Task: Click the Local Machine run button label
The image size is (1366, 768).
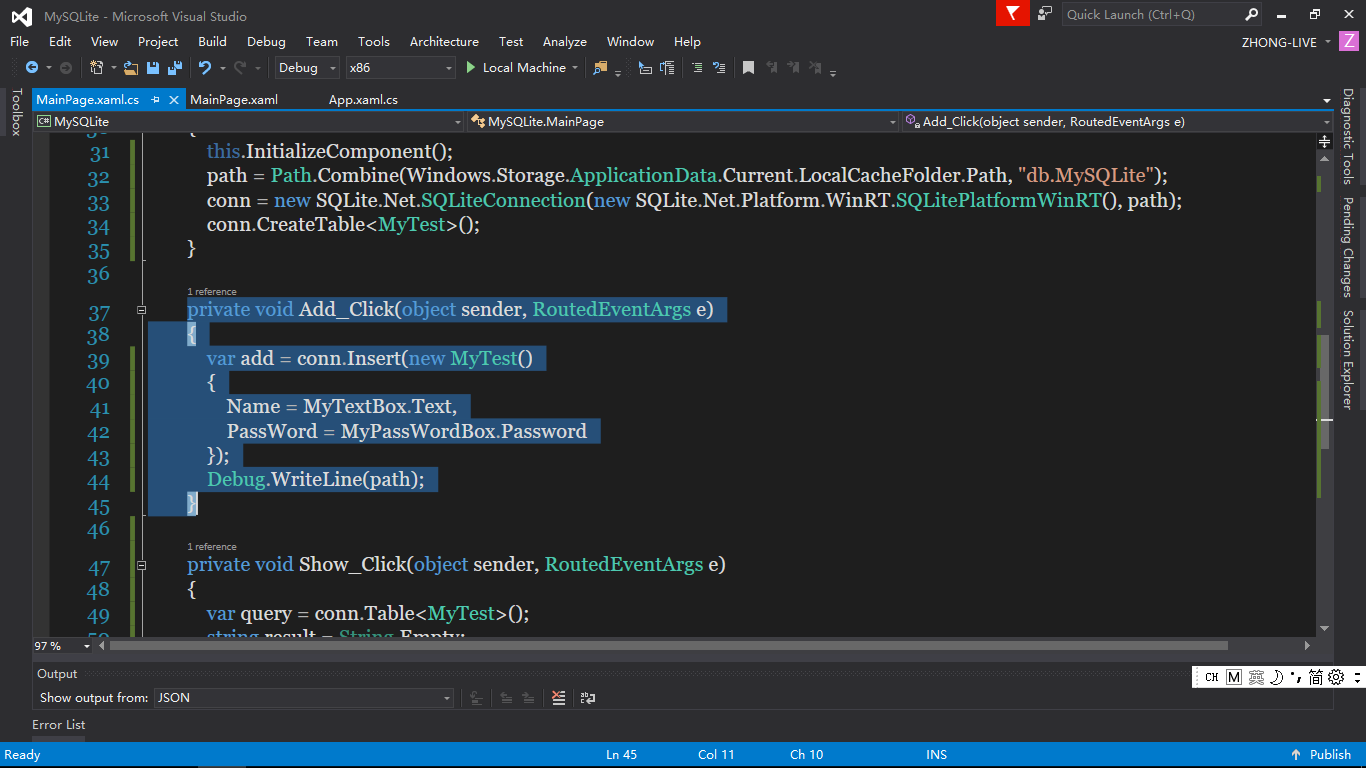Action: tap(524, 68)
